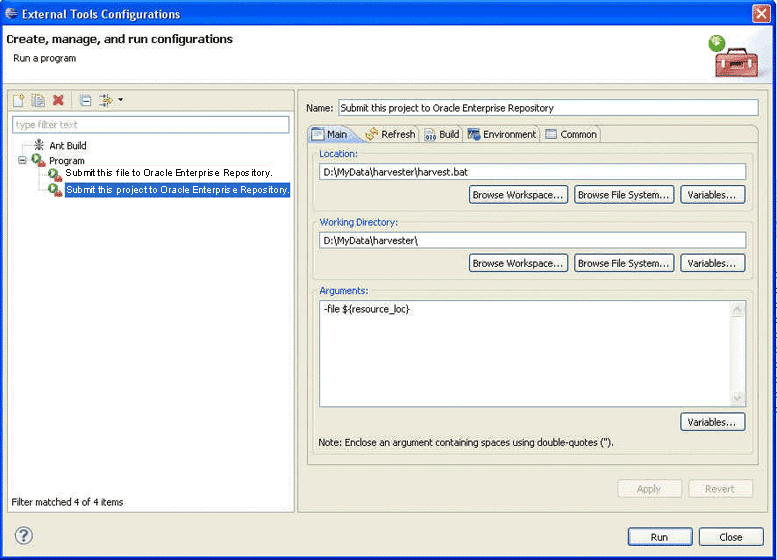This screenshot has height=560, width=777.
Task: Focus the 'type filter text' field
Action: (151, 125)
